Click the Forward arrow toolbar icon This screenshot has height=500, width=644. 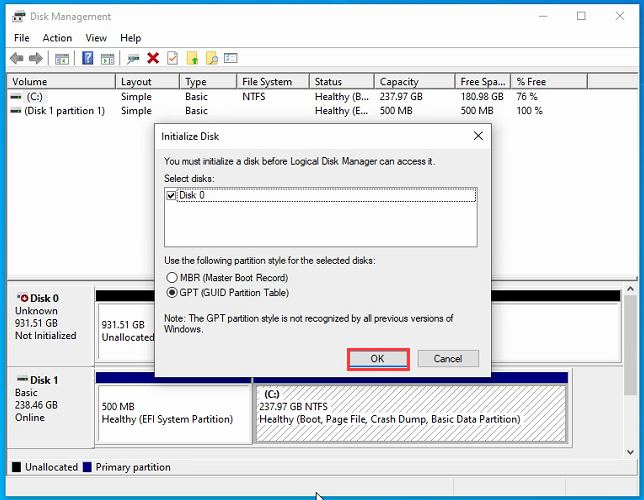pos(36,58)
